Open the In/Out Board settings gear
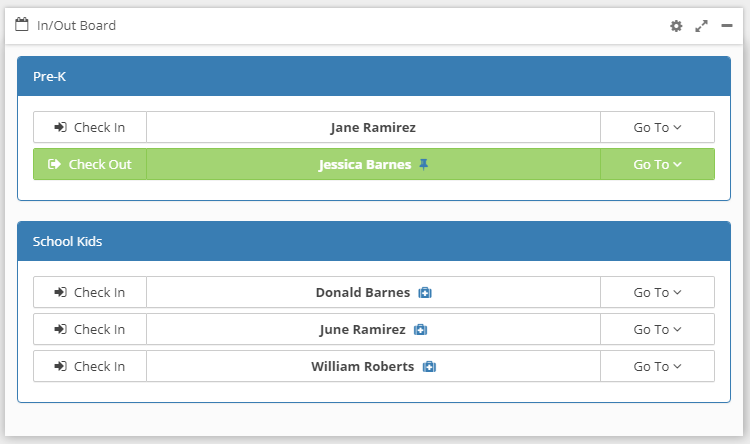This screenshot has height=444, width=750. 676,26
